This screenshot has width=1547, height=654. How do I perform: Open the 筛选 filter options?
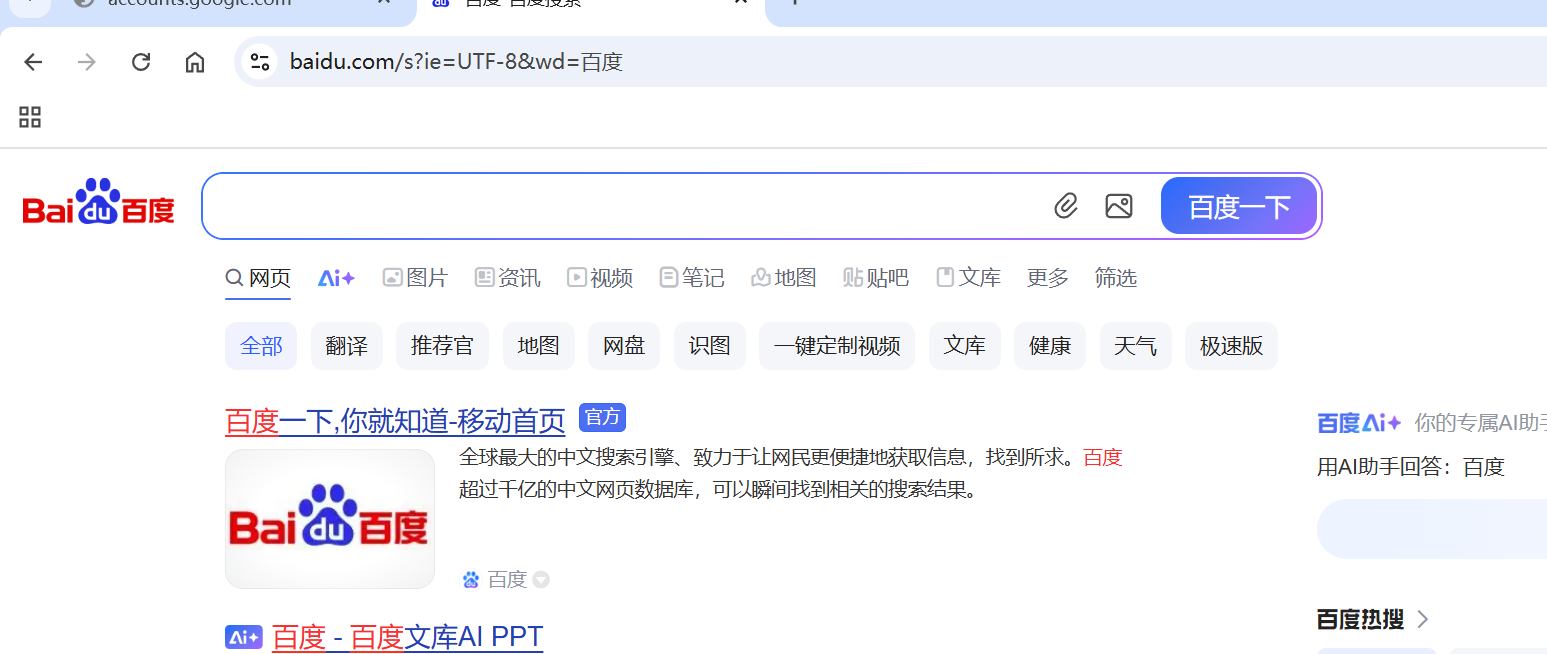pos(1116,278)
